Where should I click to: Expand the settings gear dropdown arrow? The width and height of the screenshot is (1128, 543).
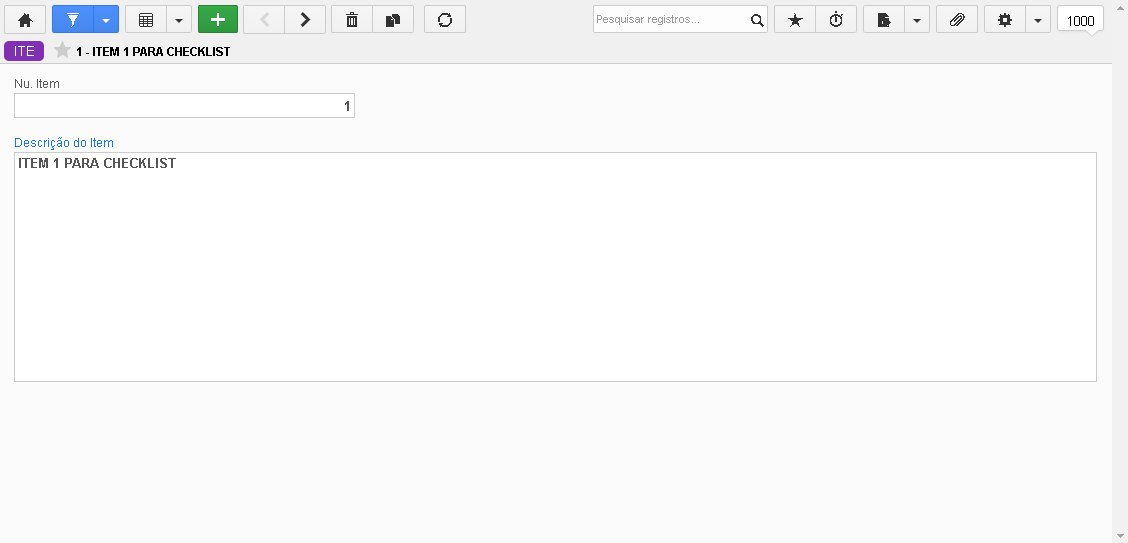1038,19
